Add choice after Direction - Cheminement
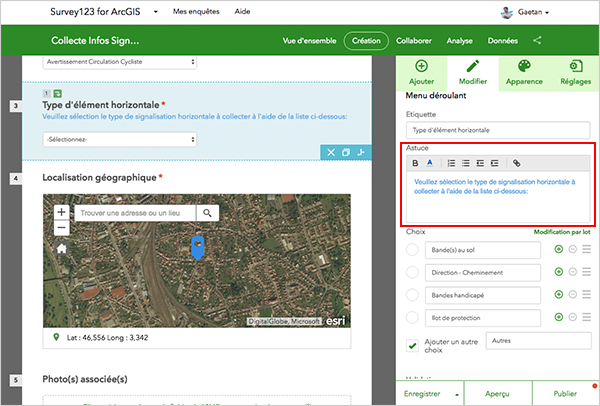This screenshot has height=406, width=600. (x=559, y=272)
